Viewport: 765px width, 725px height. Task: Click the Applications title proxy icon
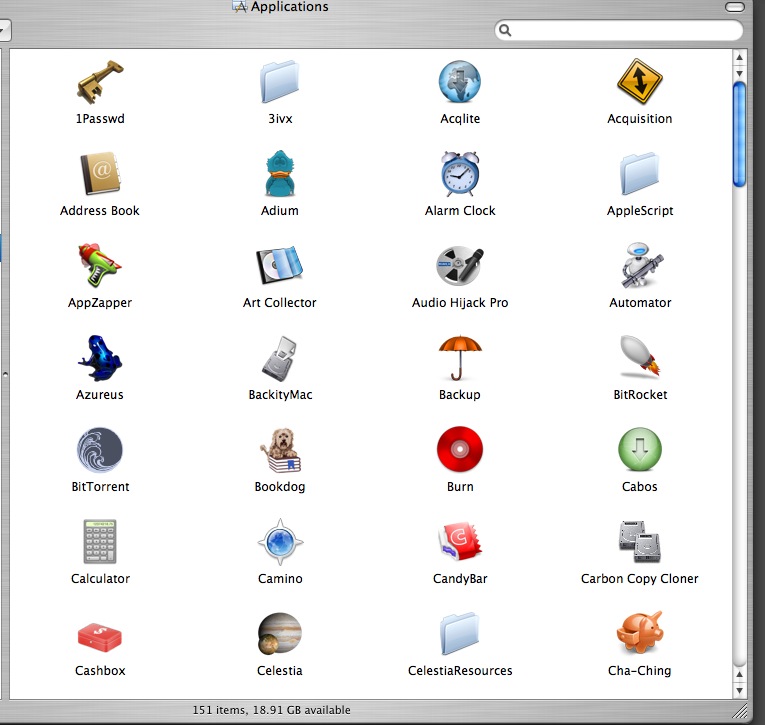[x=240, y=7]
